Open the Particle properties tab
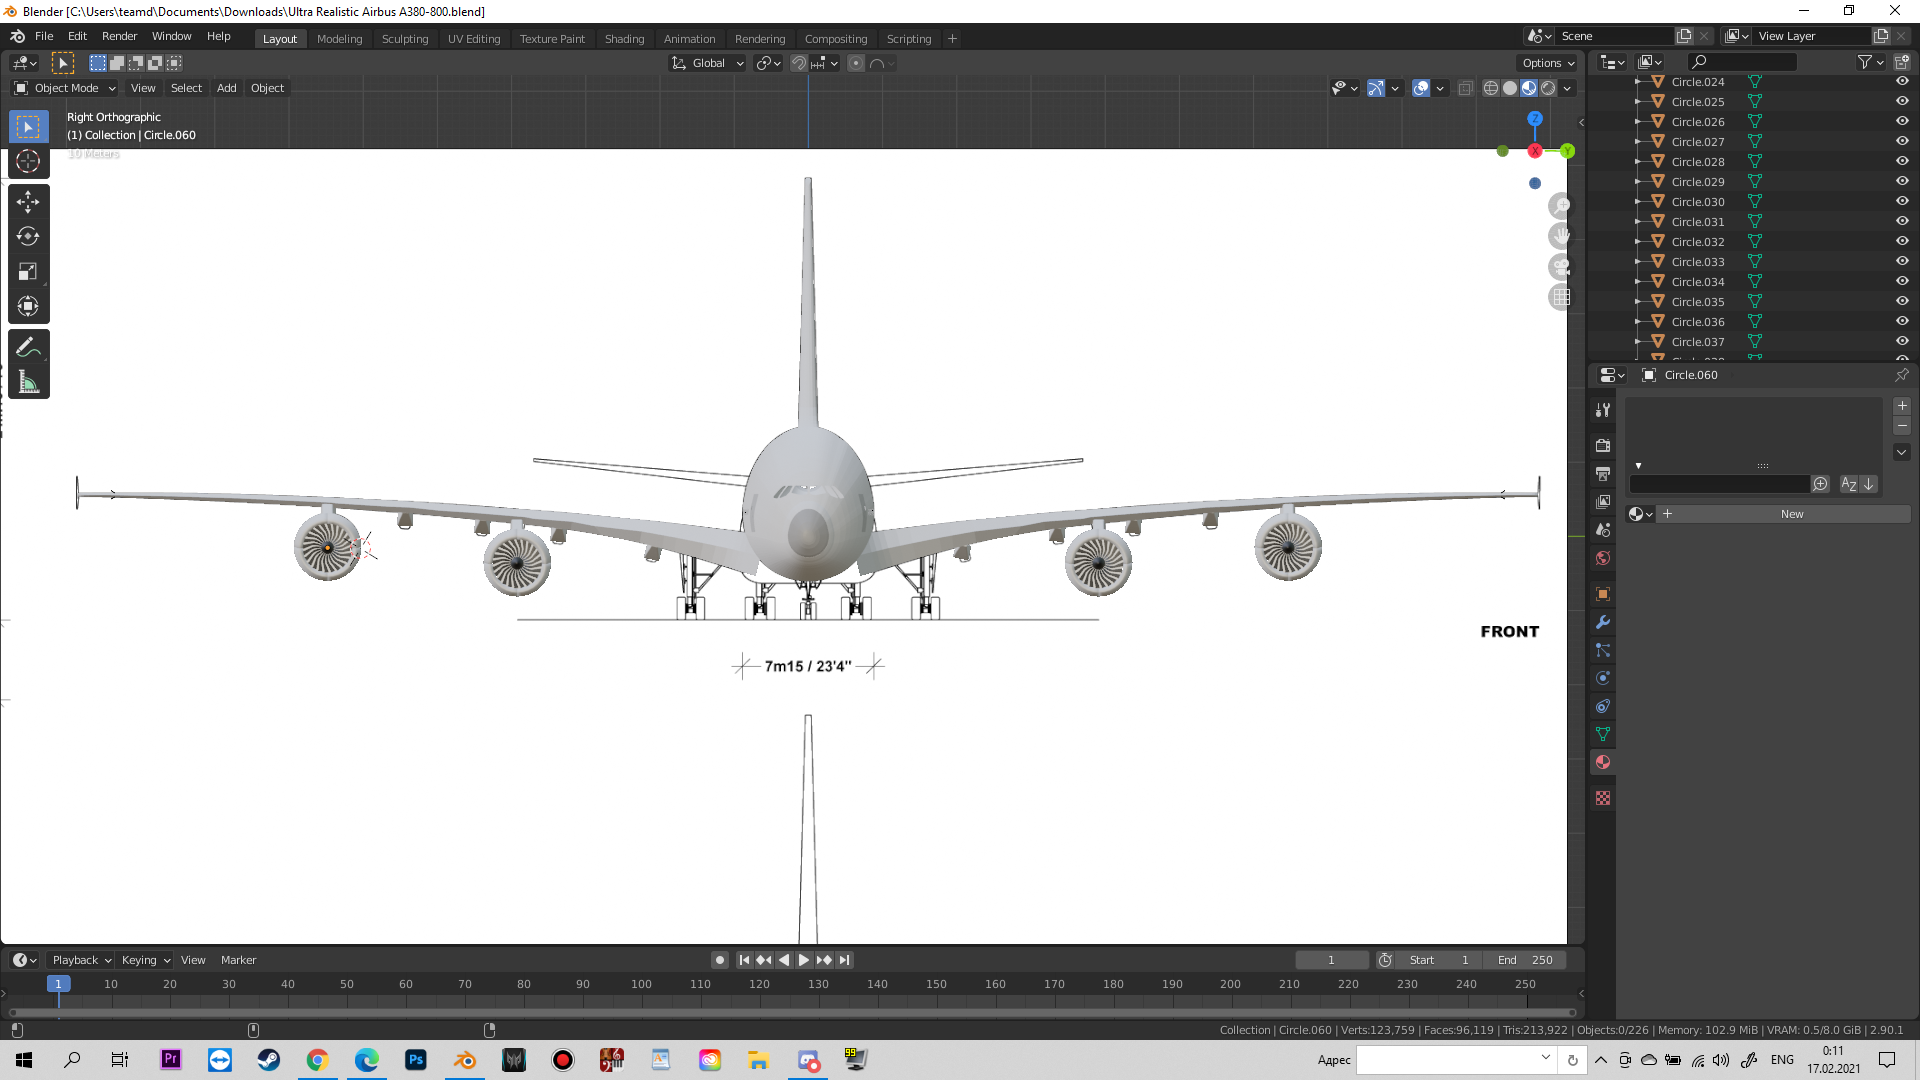 pyautogui.click(x=1602, y=650)
